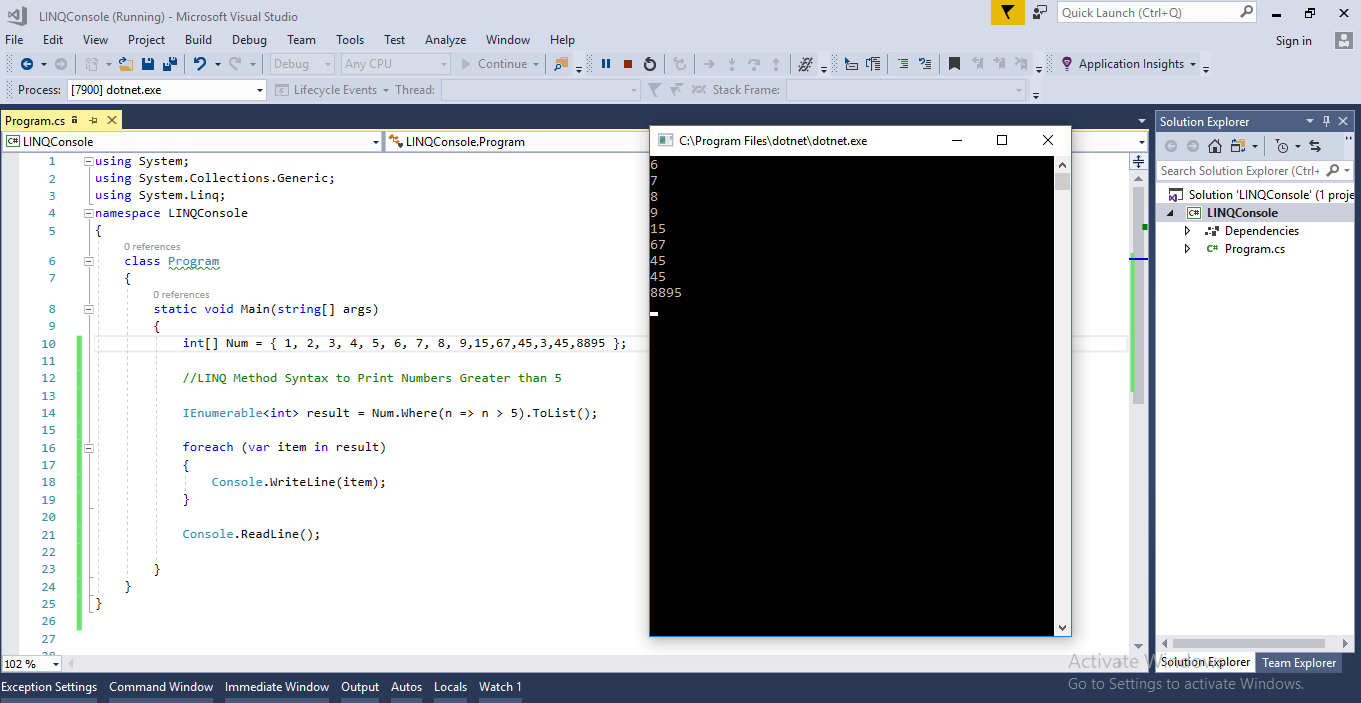
Task: Pause debugging with the Break All icon
Action: pyautogui.click(x=606, y=64)
